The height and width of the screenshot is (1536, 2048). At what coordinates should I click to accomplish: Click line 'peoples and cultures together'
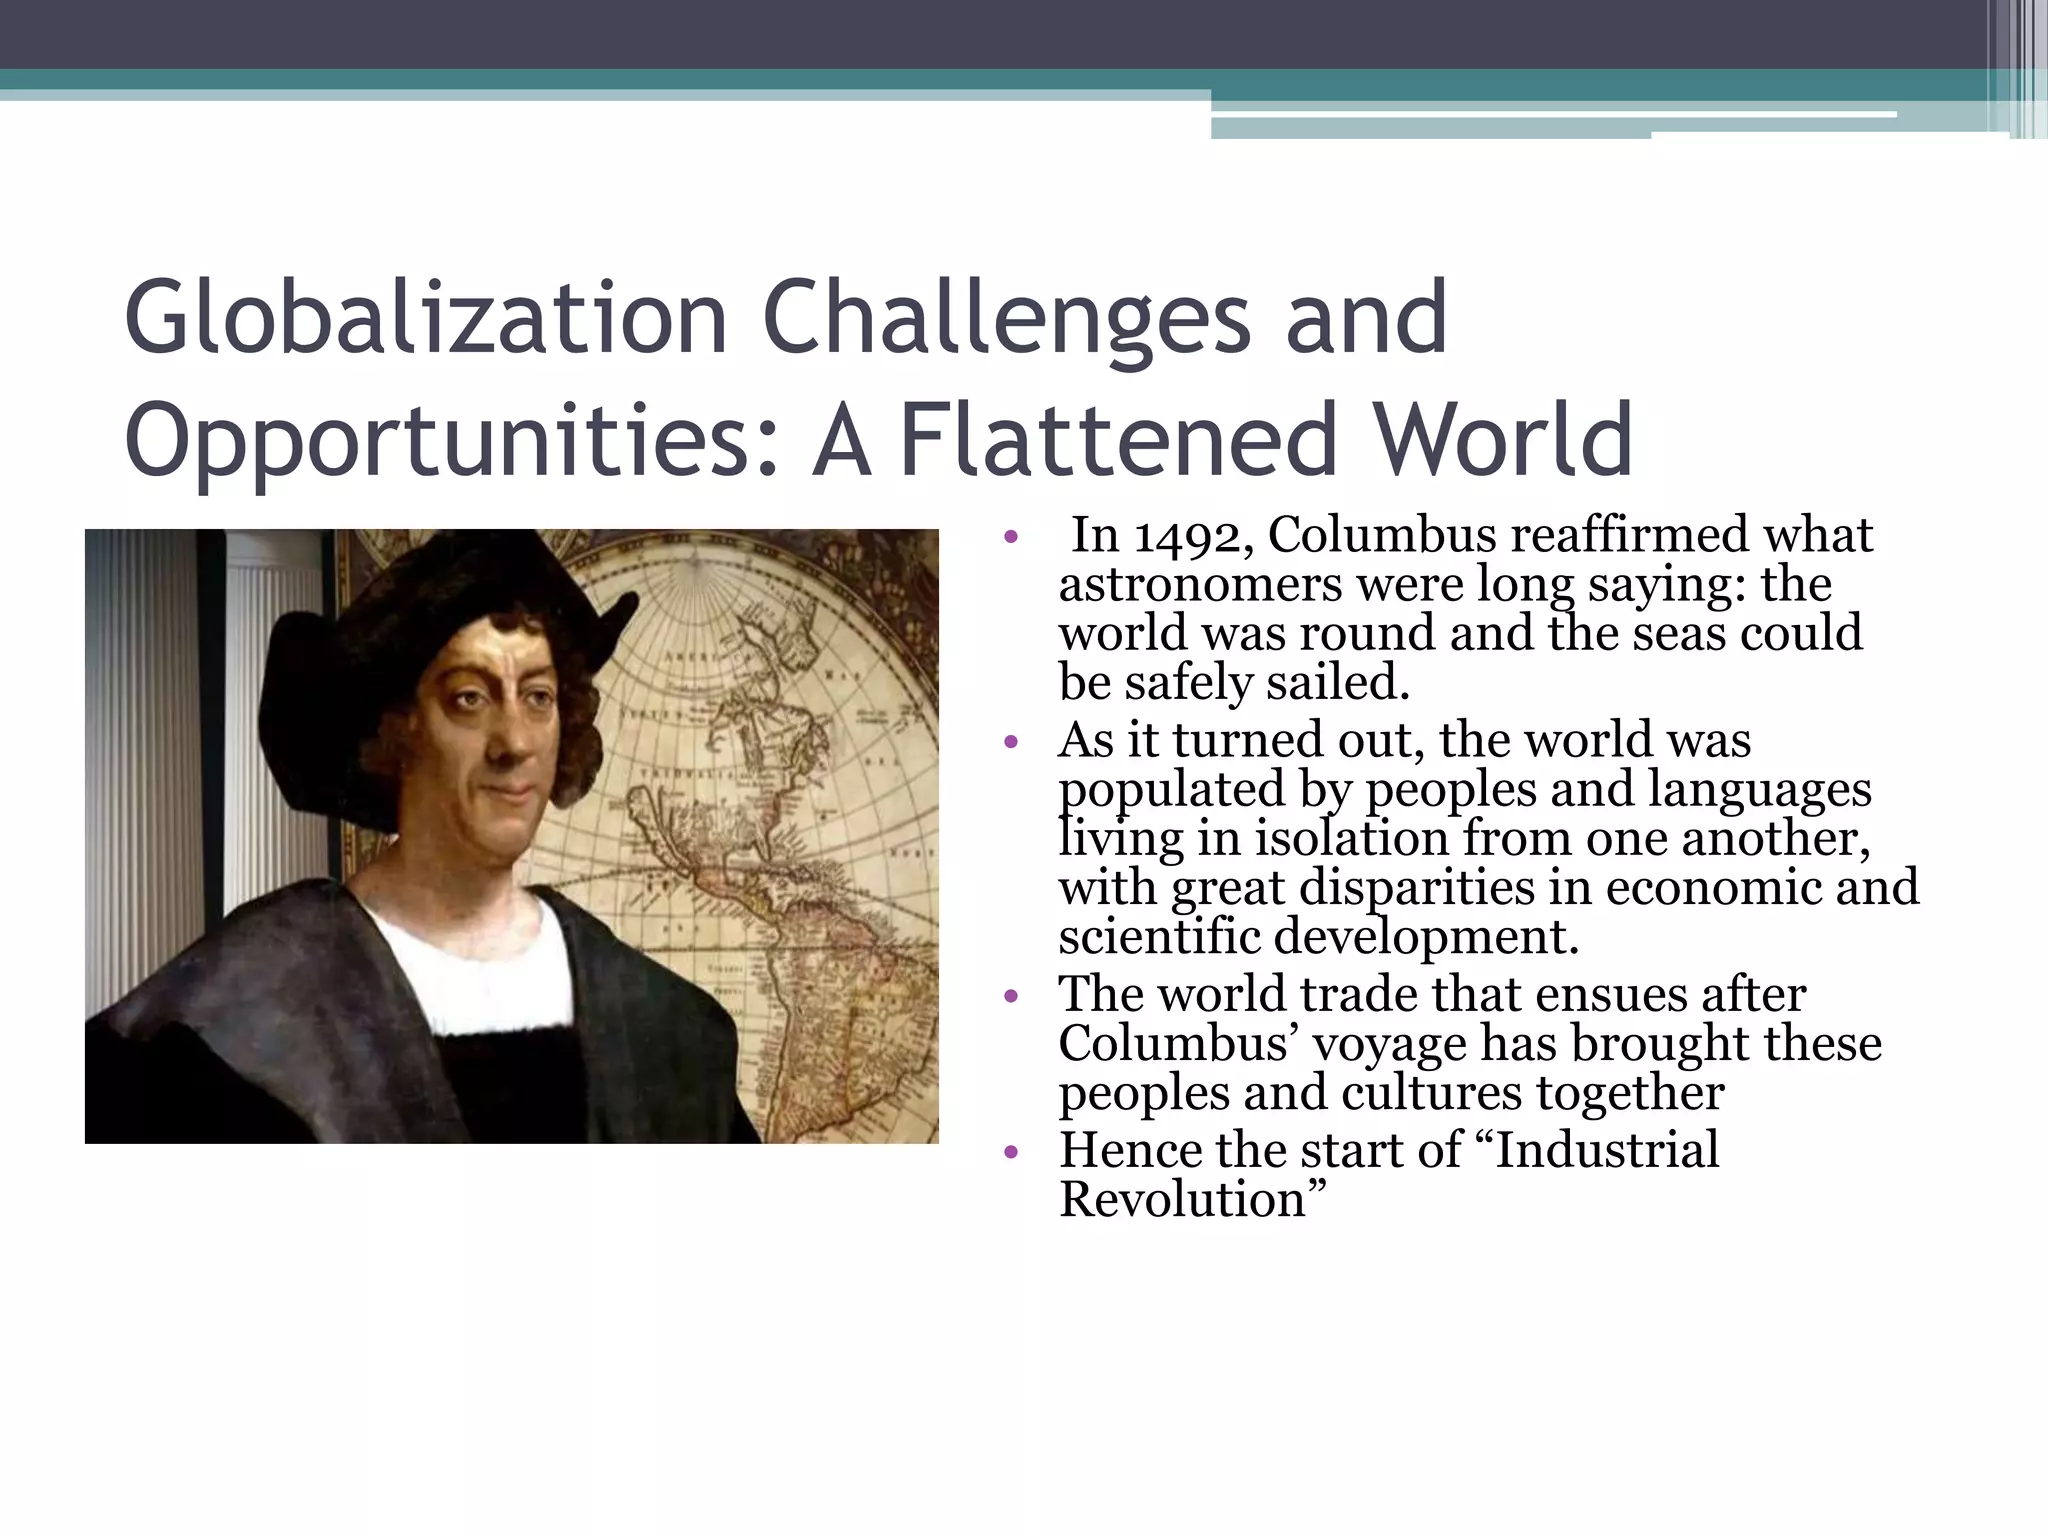pos(1392,1092)
